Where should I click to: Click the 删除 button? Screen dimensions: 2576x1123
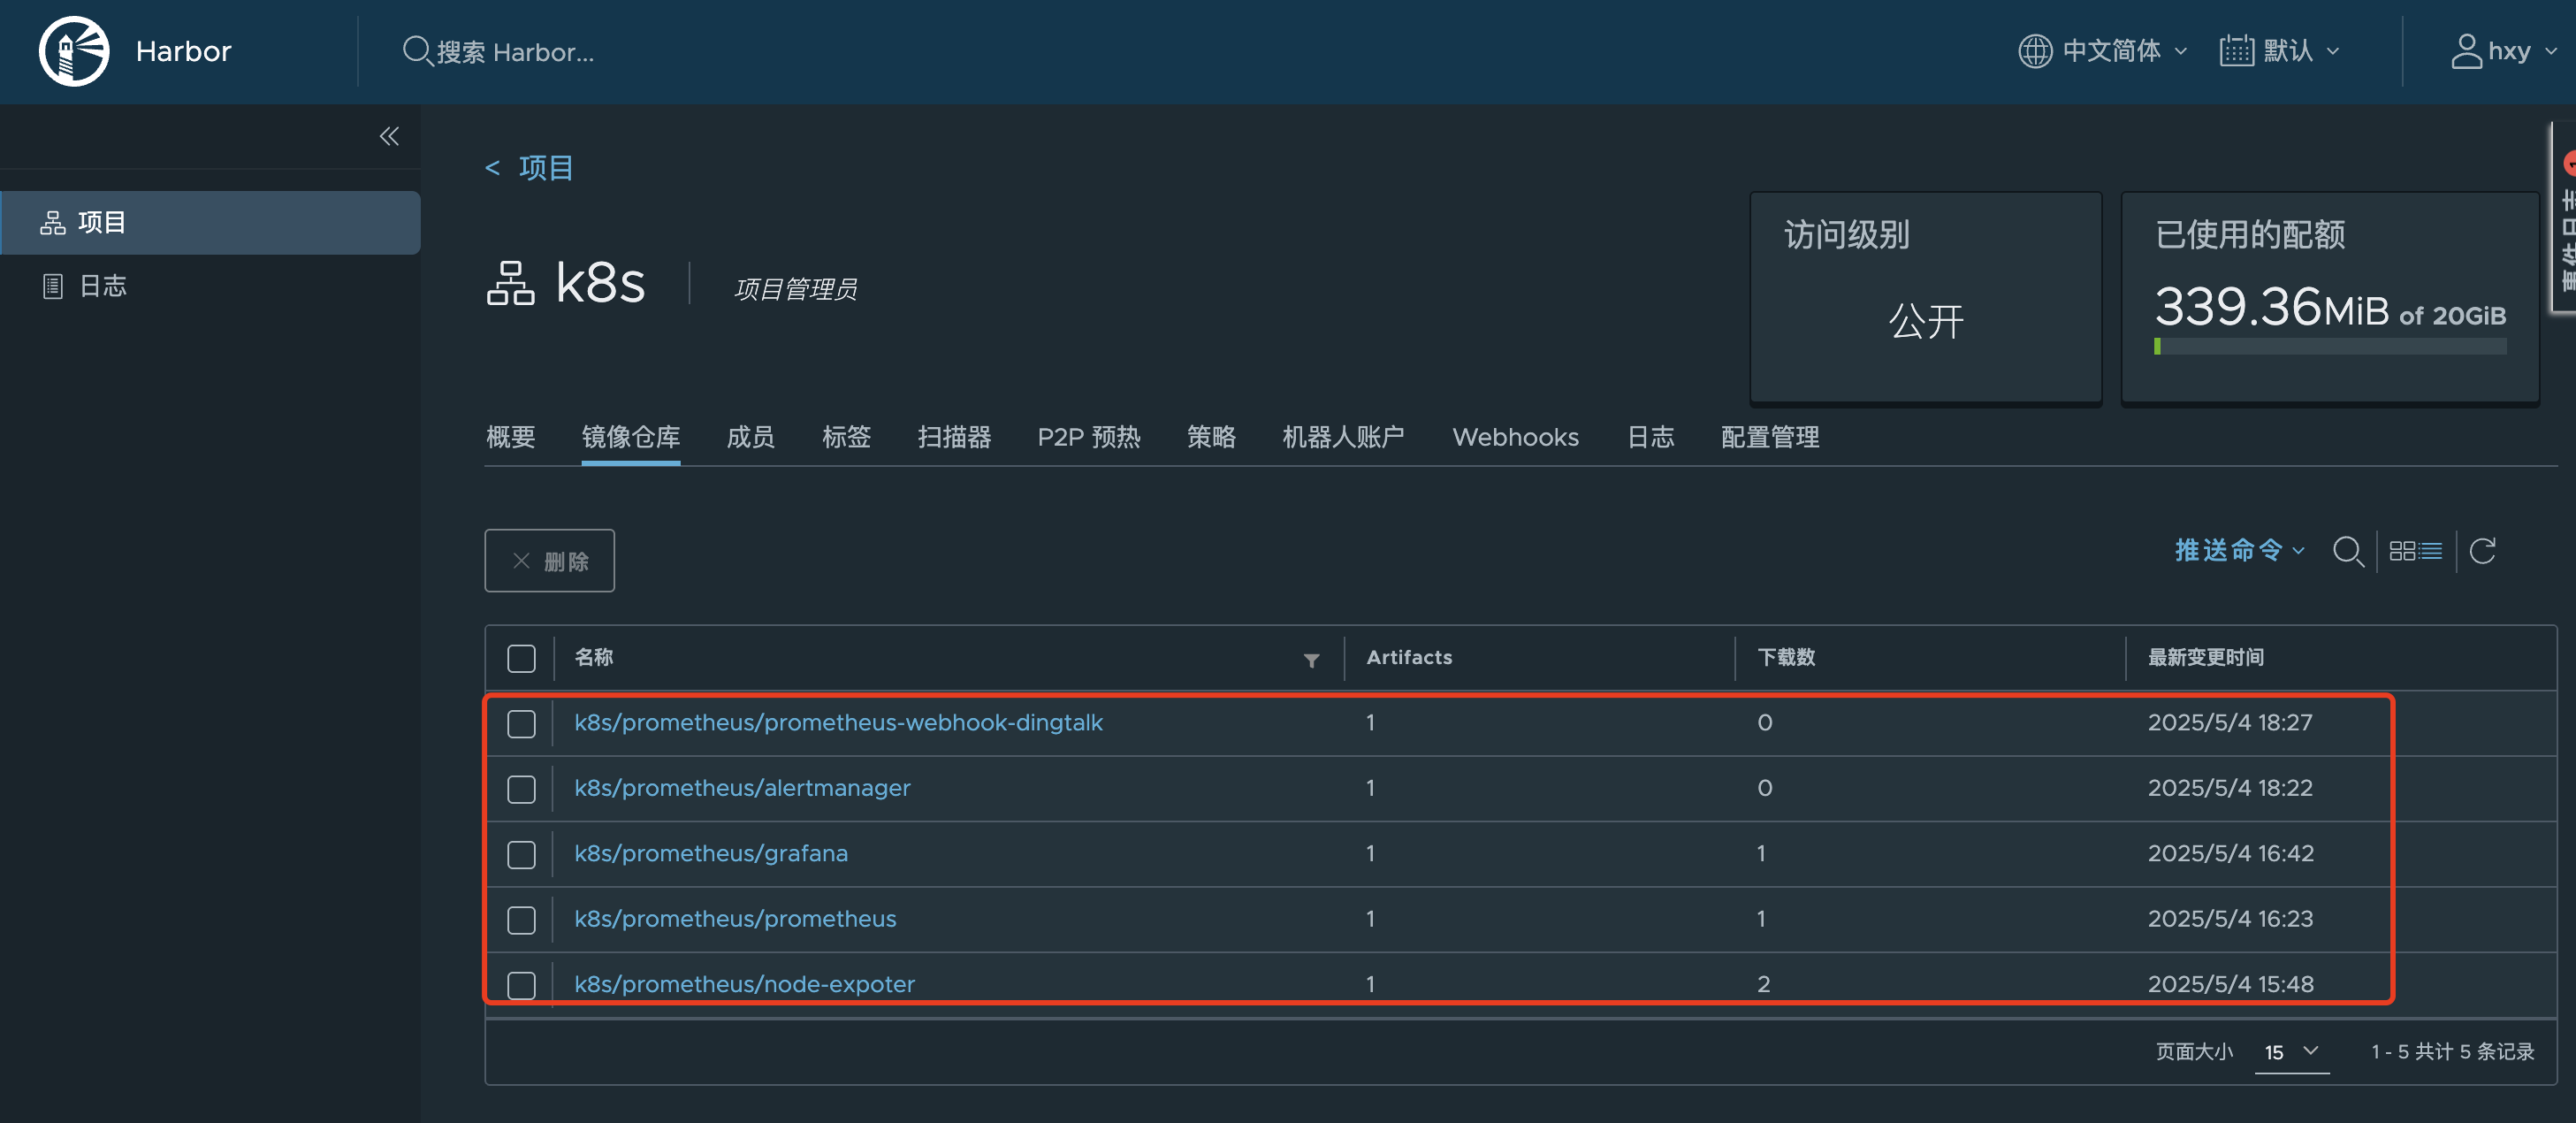pos(549,560)
